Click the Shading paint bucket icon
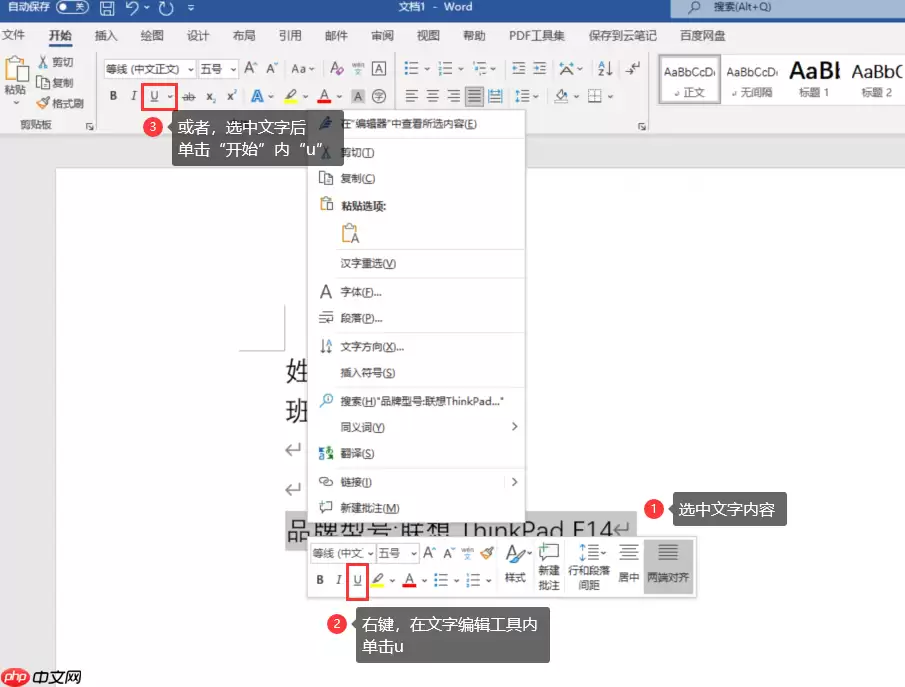905x687 pixels. pyautogui.click(x=561, y=96)
